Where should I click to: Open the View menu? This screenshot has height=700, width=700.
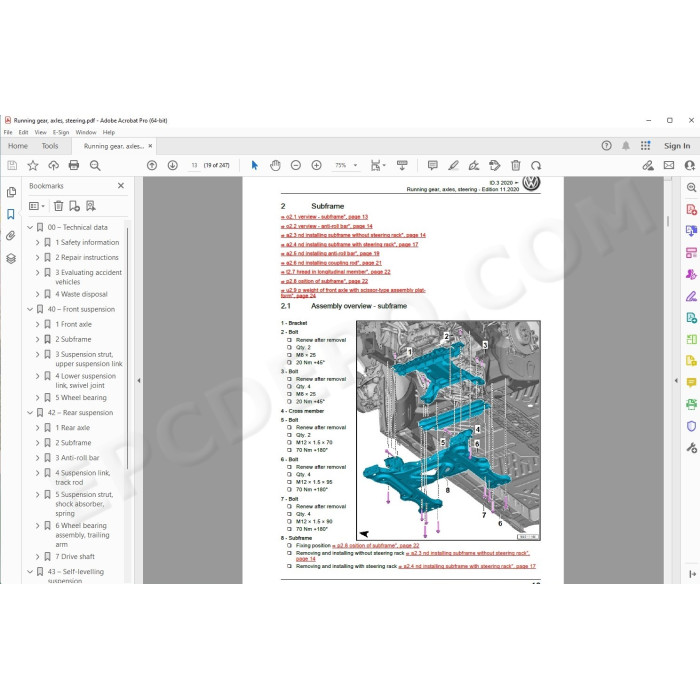(x=41, y=132)
